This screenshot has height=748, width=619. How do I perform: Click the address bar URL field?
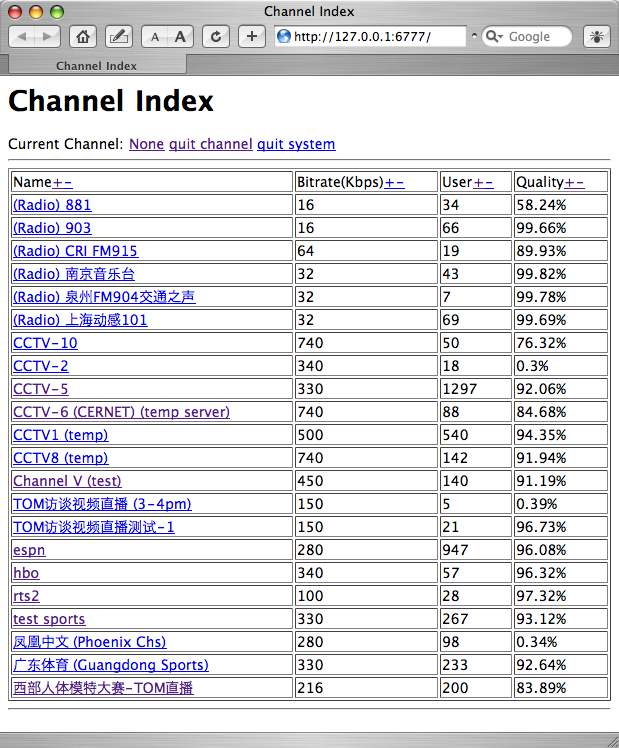(370, 36)
